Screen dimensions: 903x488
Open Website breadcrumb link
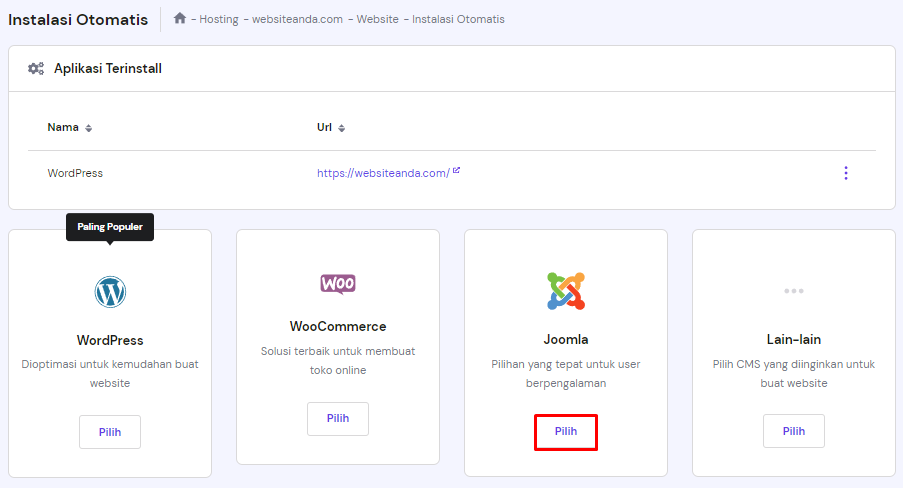pyautogui.click(x=377, y=19)
